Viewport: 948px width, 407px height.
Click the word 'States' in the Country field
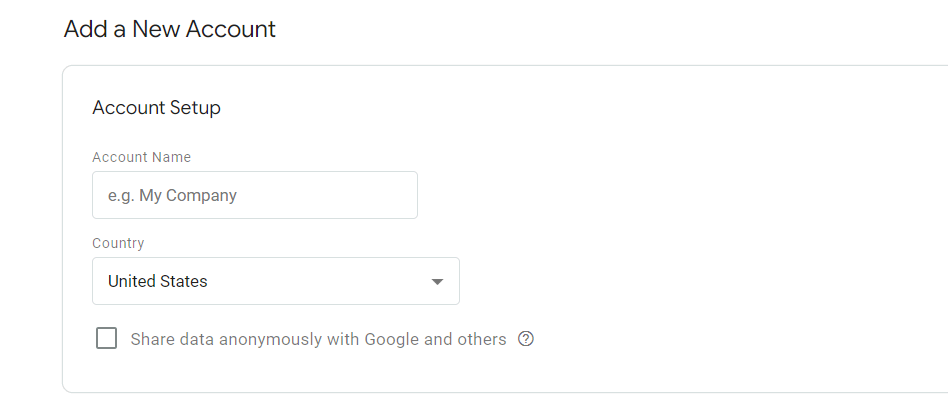[x=185, y=282]
